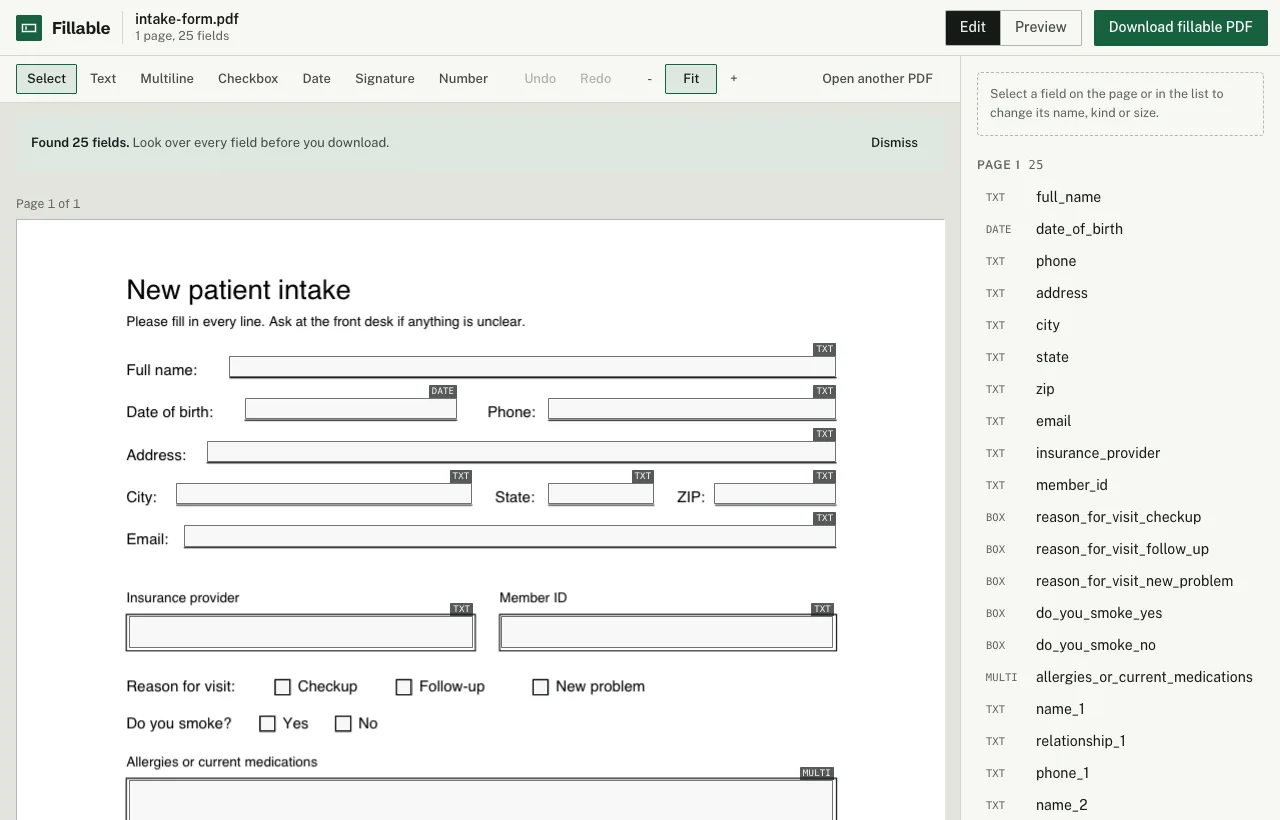The image size is (1280, 820).
Task: Zoom in with the plus button
Action: (734, 79)
